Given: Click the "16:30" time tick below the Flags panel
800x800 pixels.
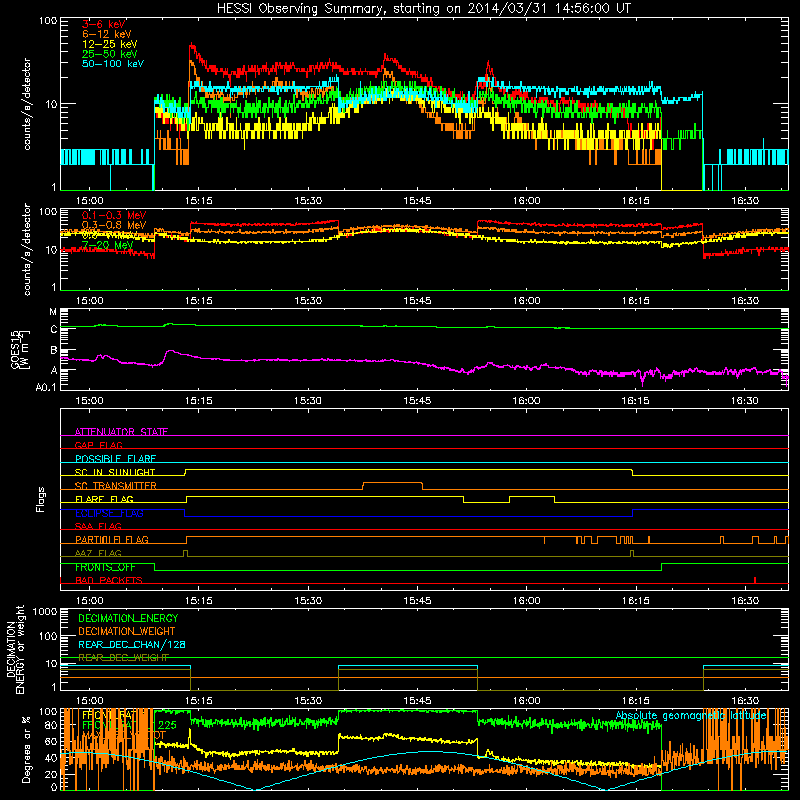Looking at the screenshot, I should [745, 601].
